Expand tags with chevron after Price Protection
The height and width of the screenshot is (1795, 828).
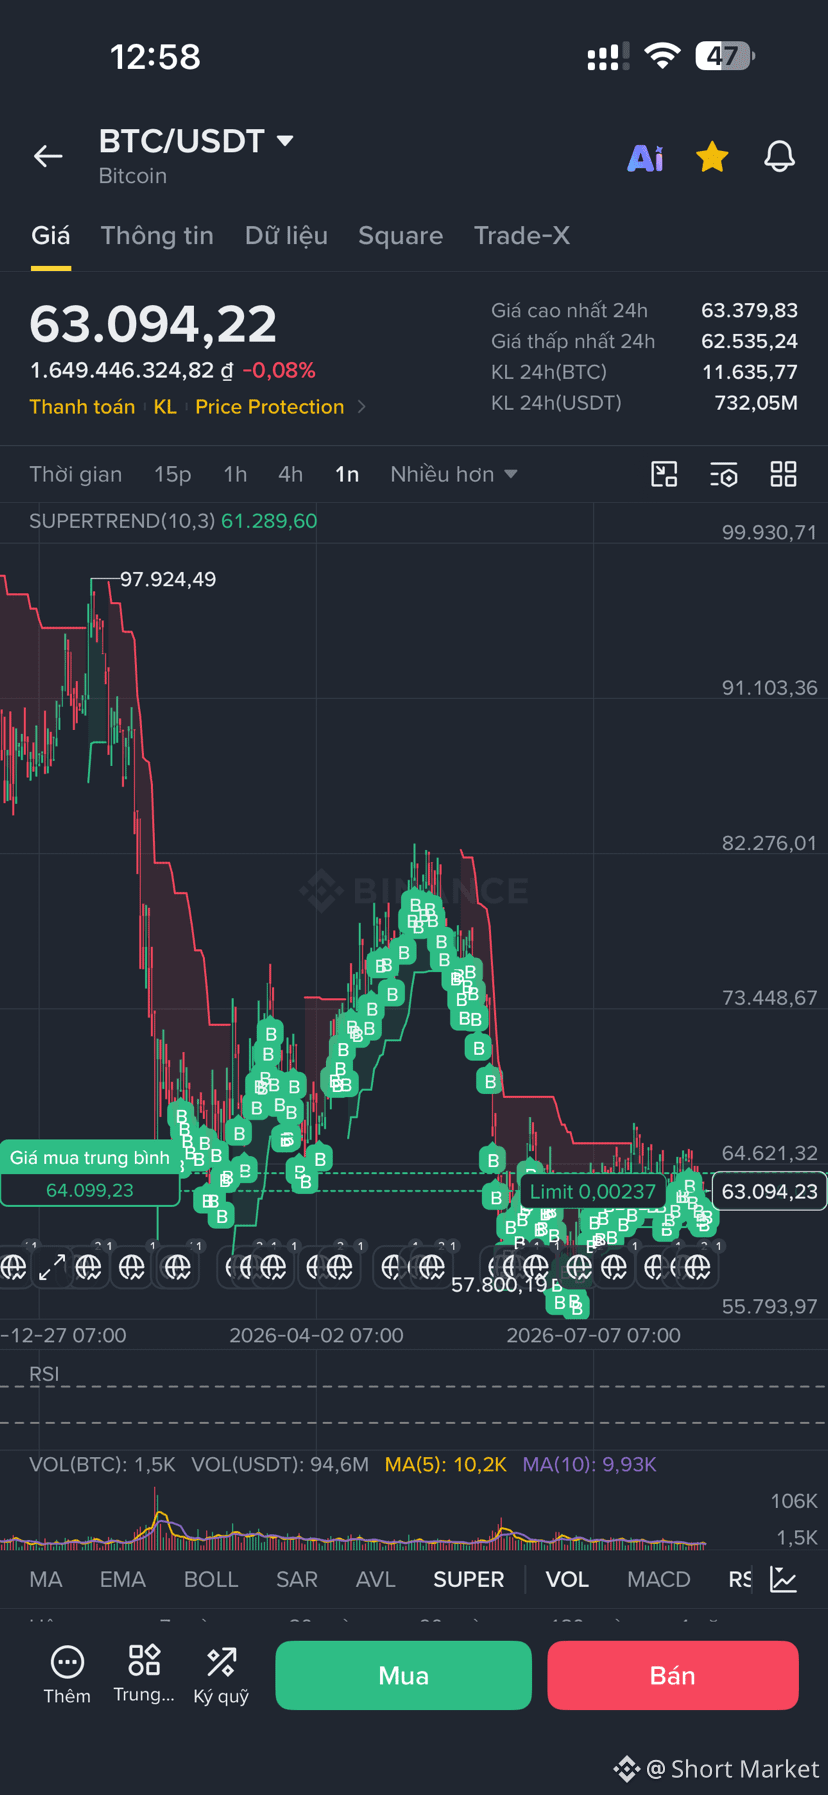click(x=362, y=407)
